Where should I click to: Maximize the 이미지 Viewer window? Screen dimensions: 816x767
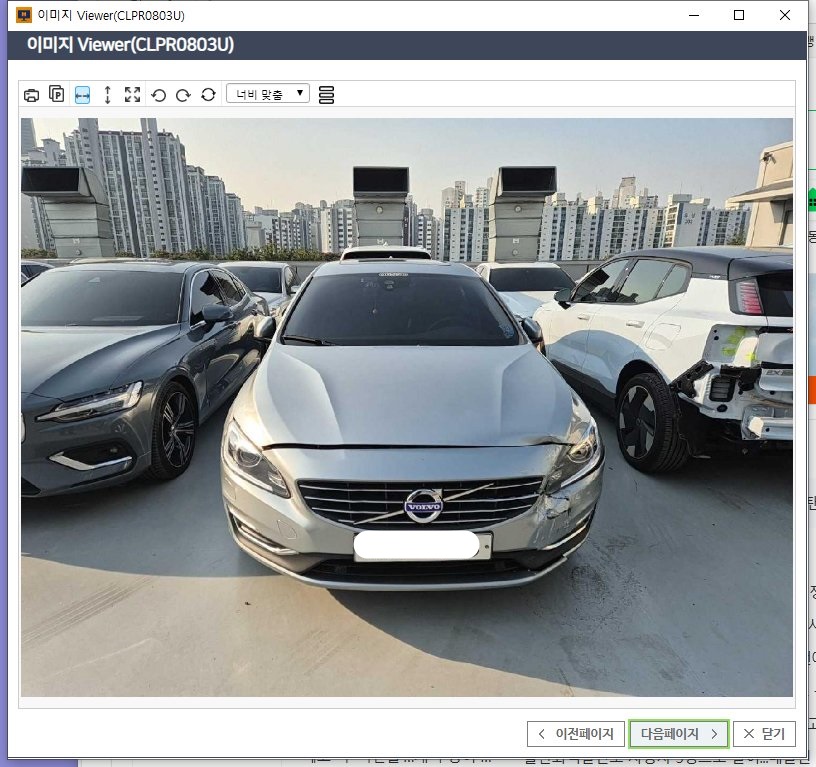pyautogui.click(x=739, y=15)
